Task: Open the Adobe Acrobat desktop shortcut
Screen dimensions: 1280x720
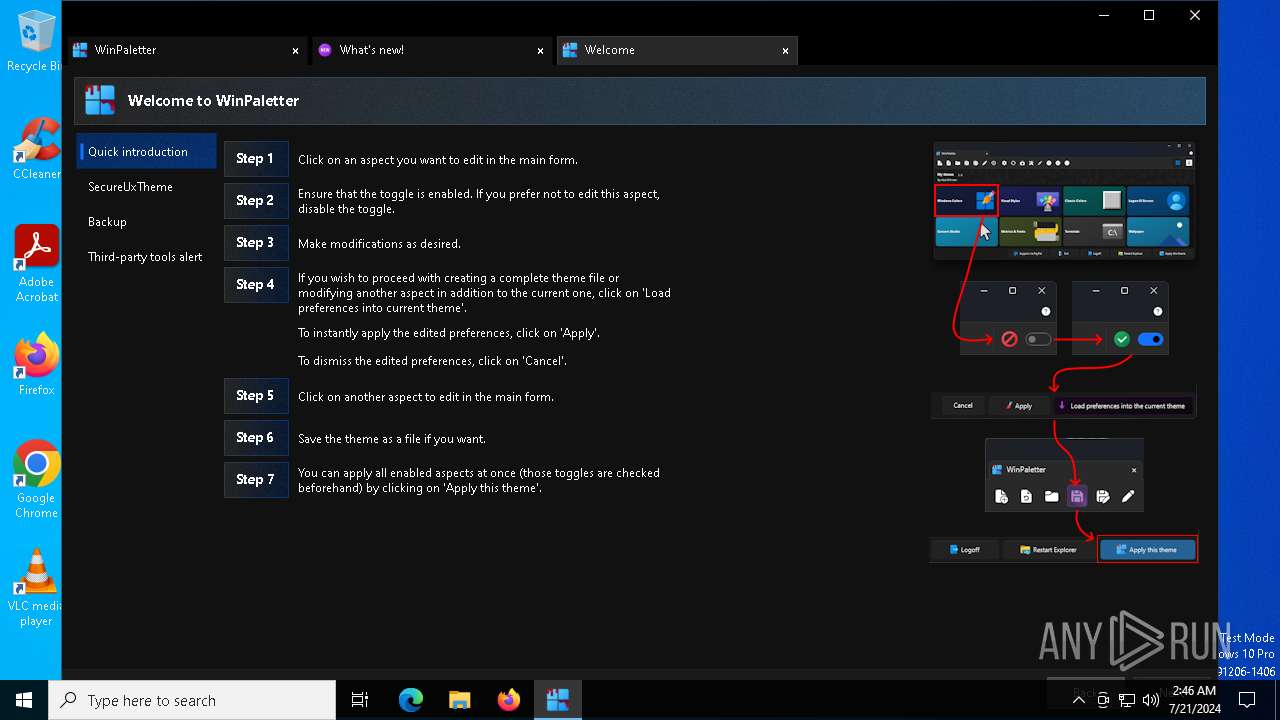Action: 36,264
